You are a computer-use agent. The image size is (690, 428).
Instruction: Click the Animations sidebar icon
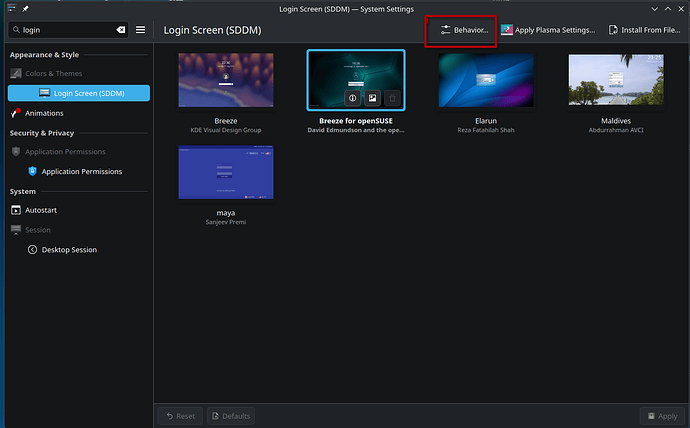(16, 113)
